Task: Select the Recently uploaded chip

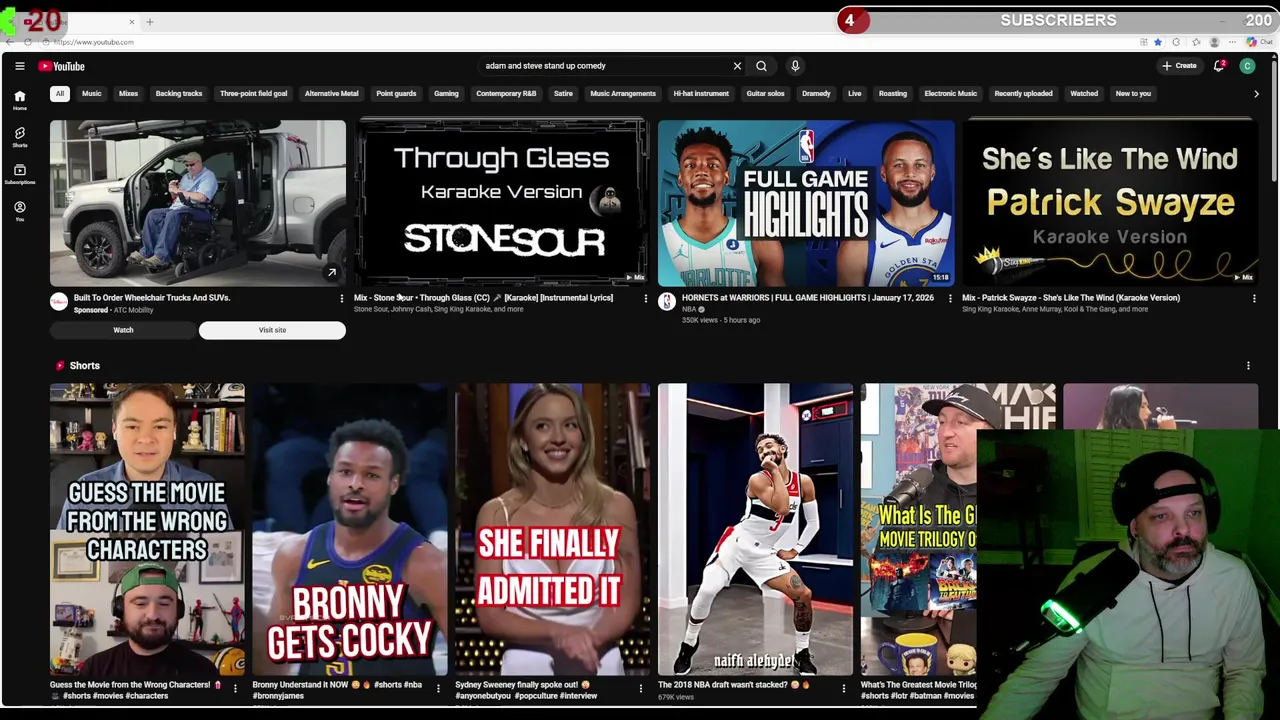Action: pos(1023,94)
